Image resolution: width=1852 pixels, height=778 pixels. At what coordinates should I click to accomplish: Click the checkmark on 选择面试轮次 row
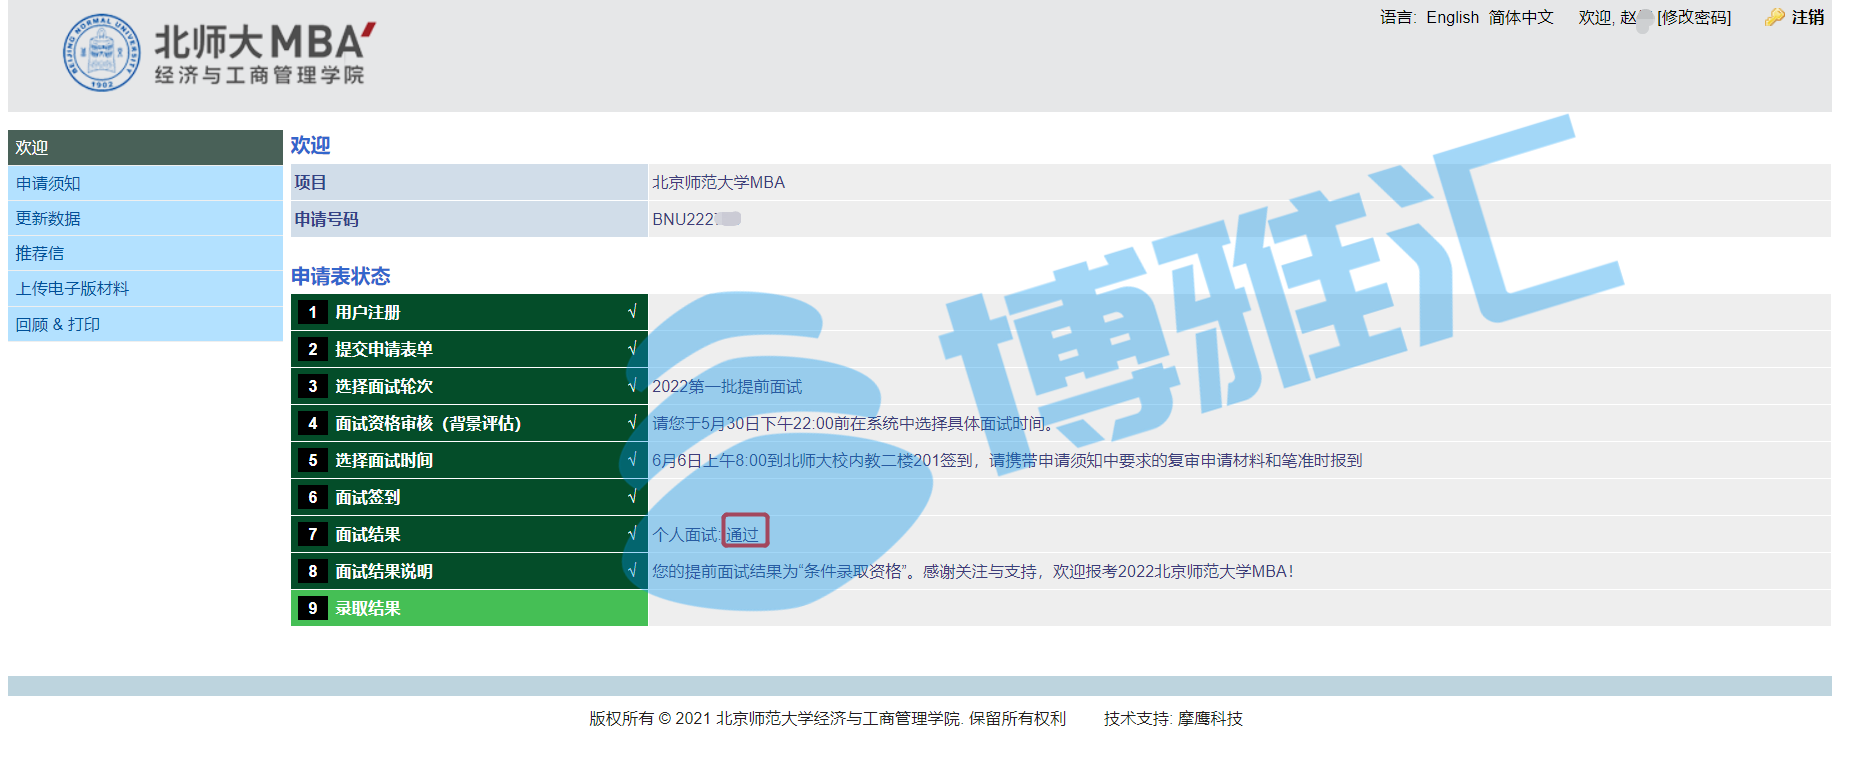(x=632, y=386)
